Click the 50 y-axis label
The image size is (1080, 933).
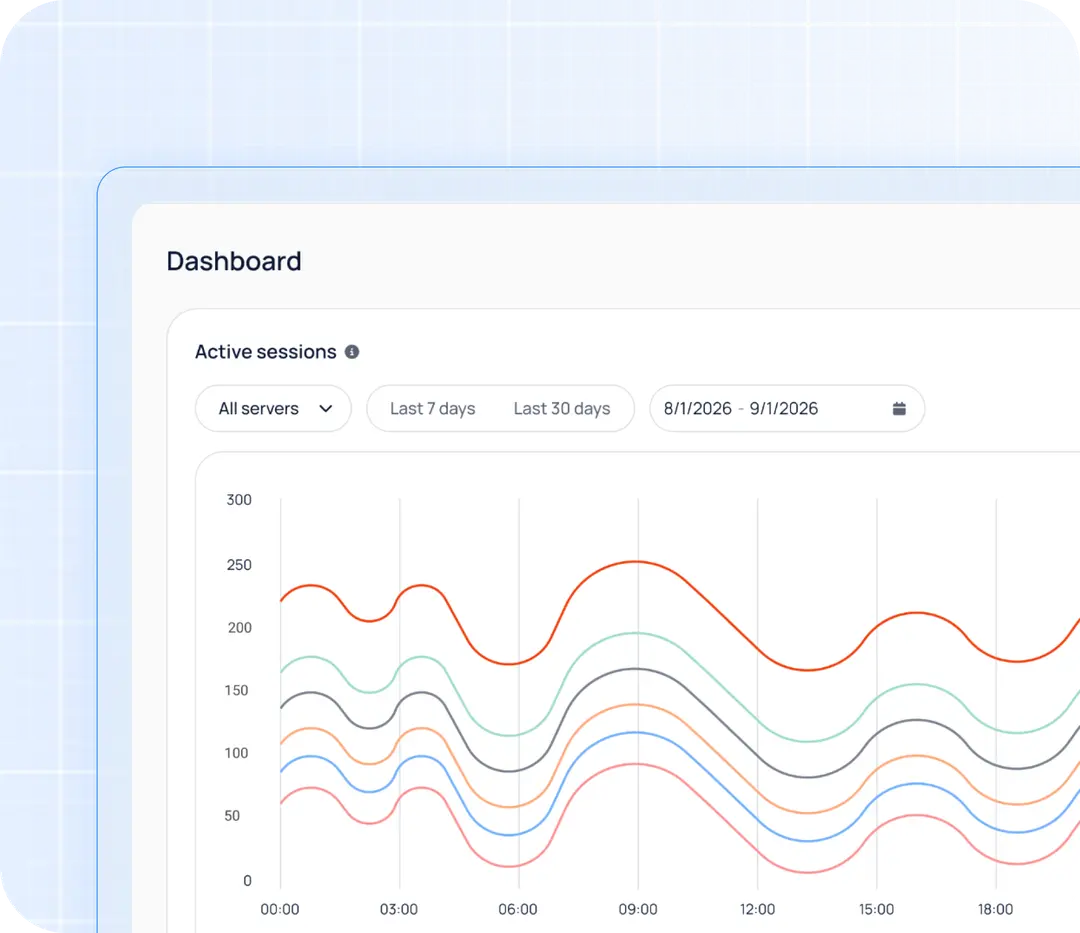point(232,815)
